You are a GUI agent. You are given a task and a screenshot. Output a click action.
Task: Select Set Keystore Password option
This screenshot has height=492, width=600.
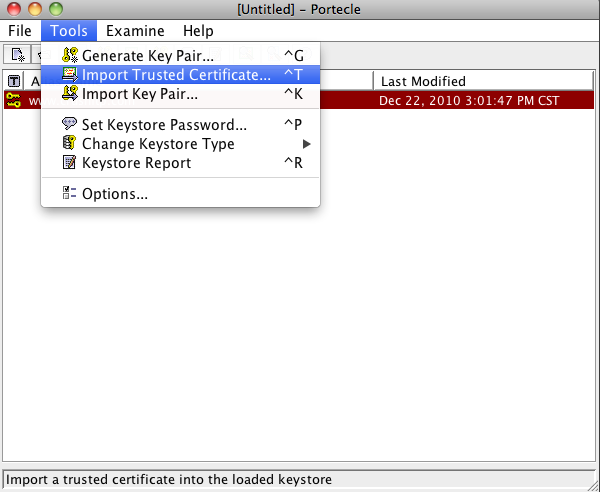(180, 125)
